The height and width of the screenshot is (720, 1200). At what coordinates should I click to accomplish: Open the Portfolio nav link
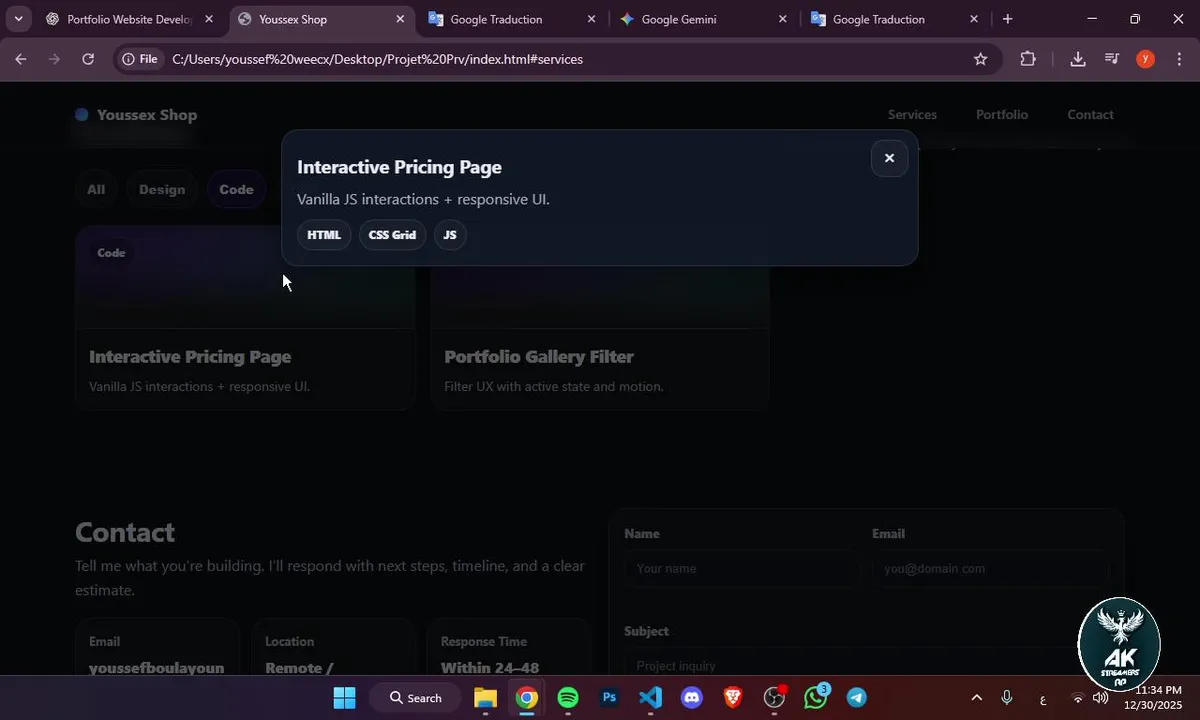tap(1002, 115)
